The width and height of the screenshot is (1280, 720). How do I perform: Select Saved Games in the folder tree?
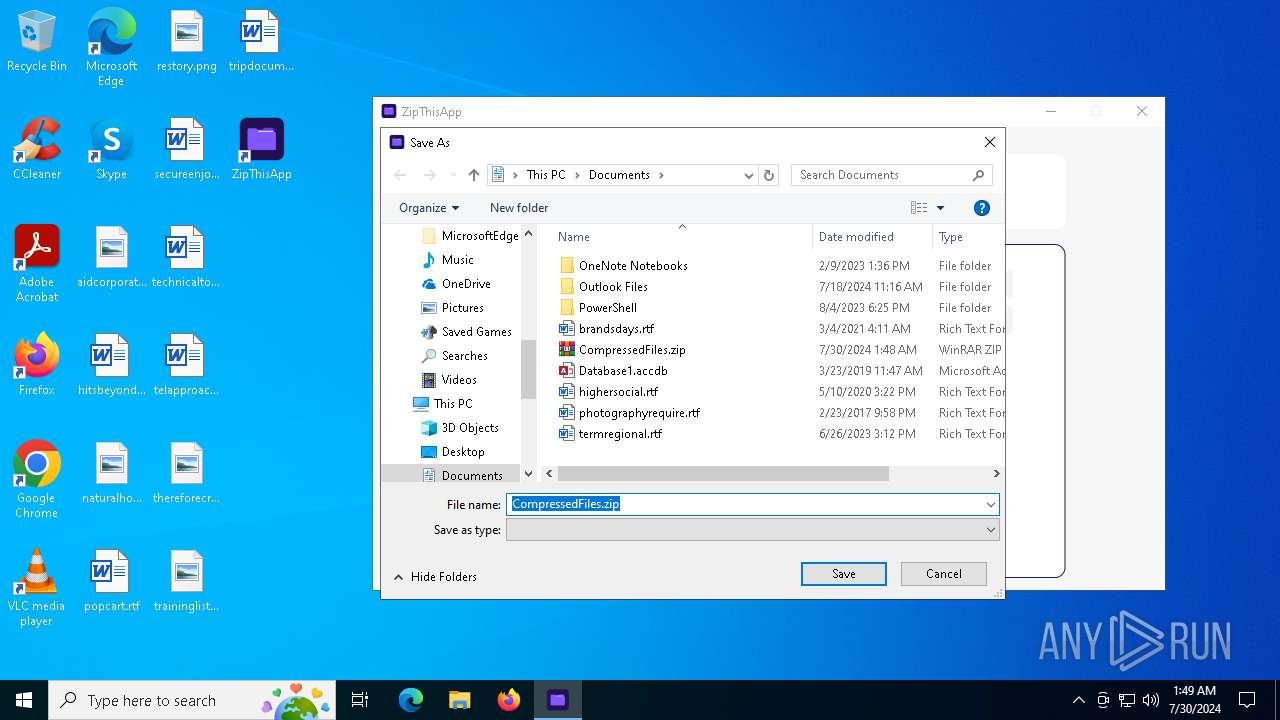pos(476,332)
